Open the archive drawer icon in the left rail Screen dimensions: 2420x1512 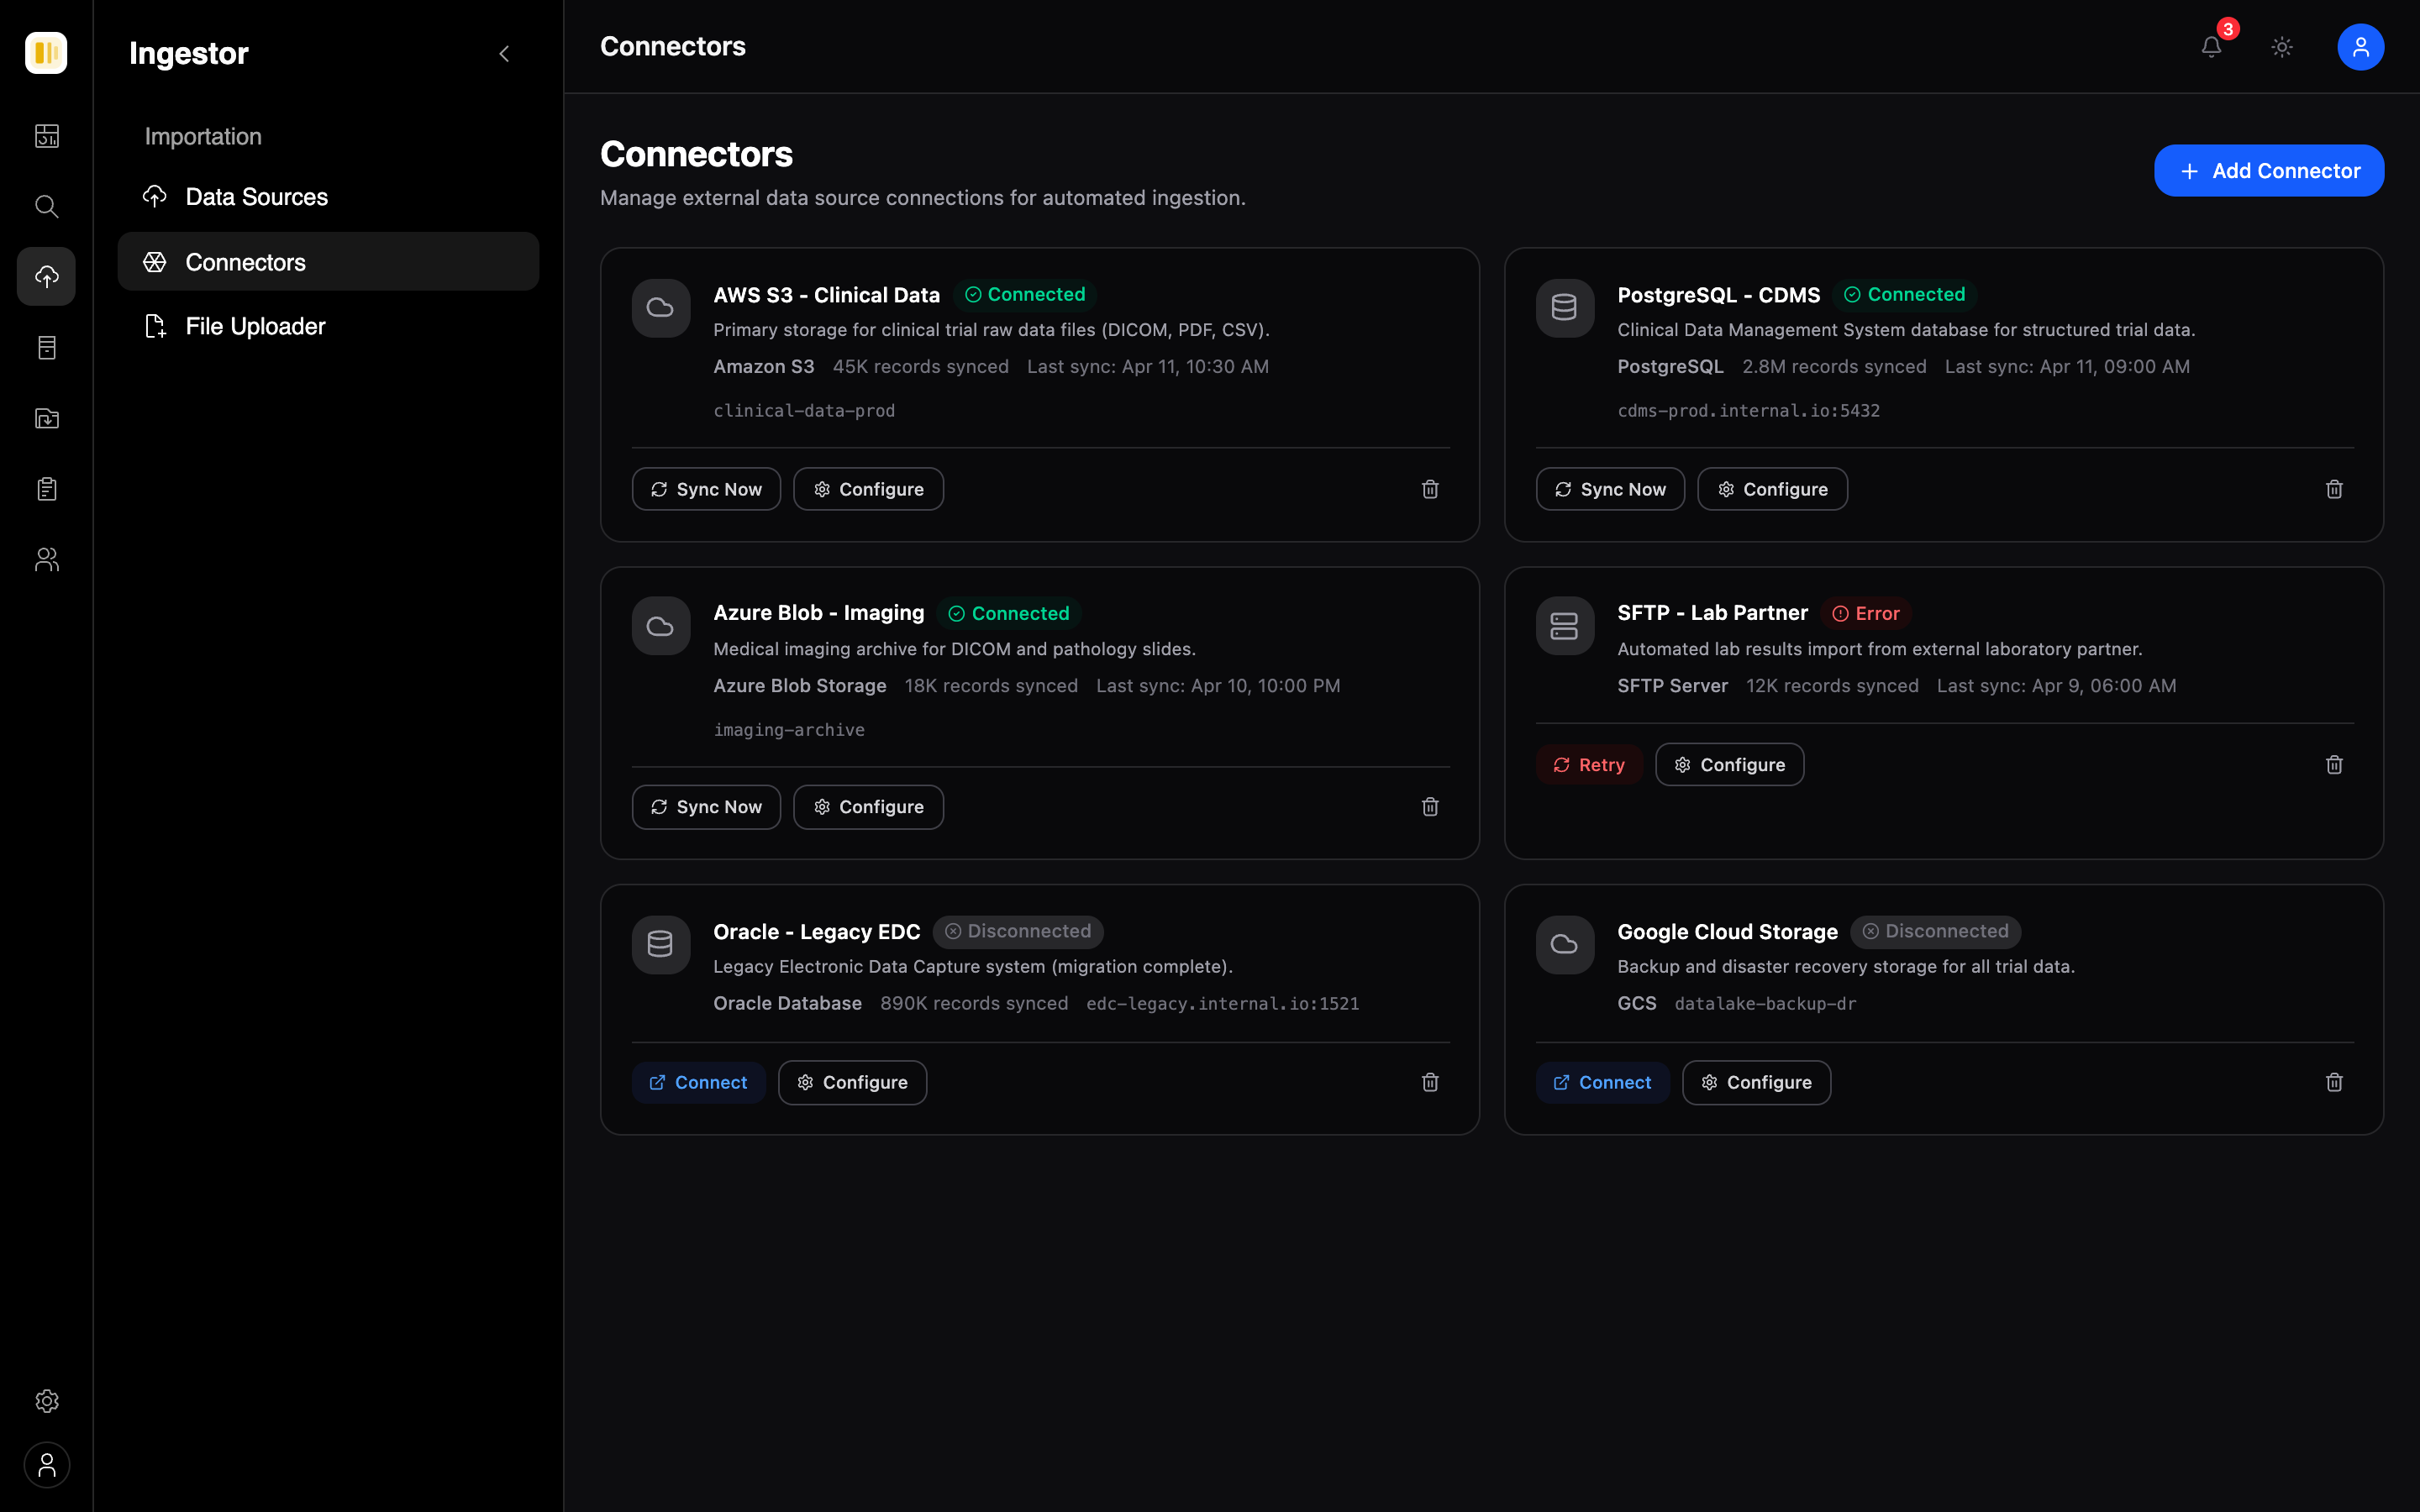pos(47,347)
